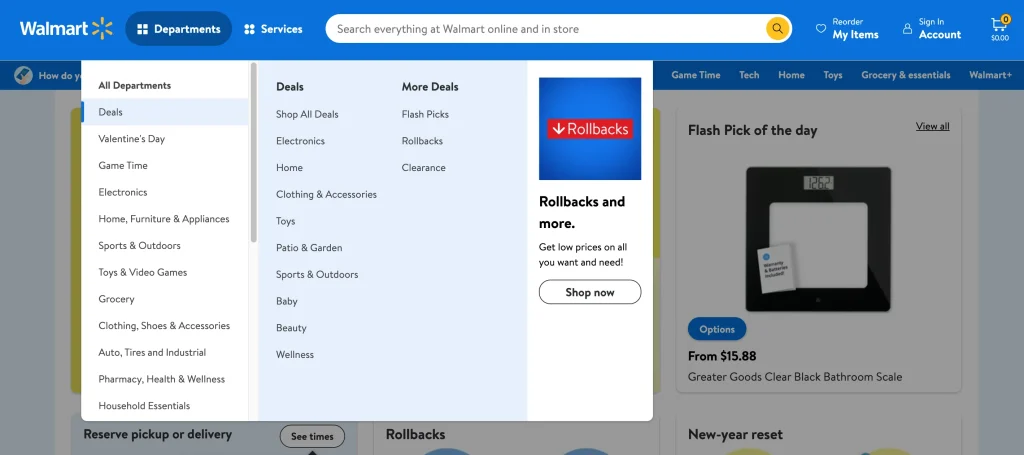1024x455 pixels.
Task: Click Shop All Deals link
Action: pyautogui.click(x=307, y=114)
